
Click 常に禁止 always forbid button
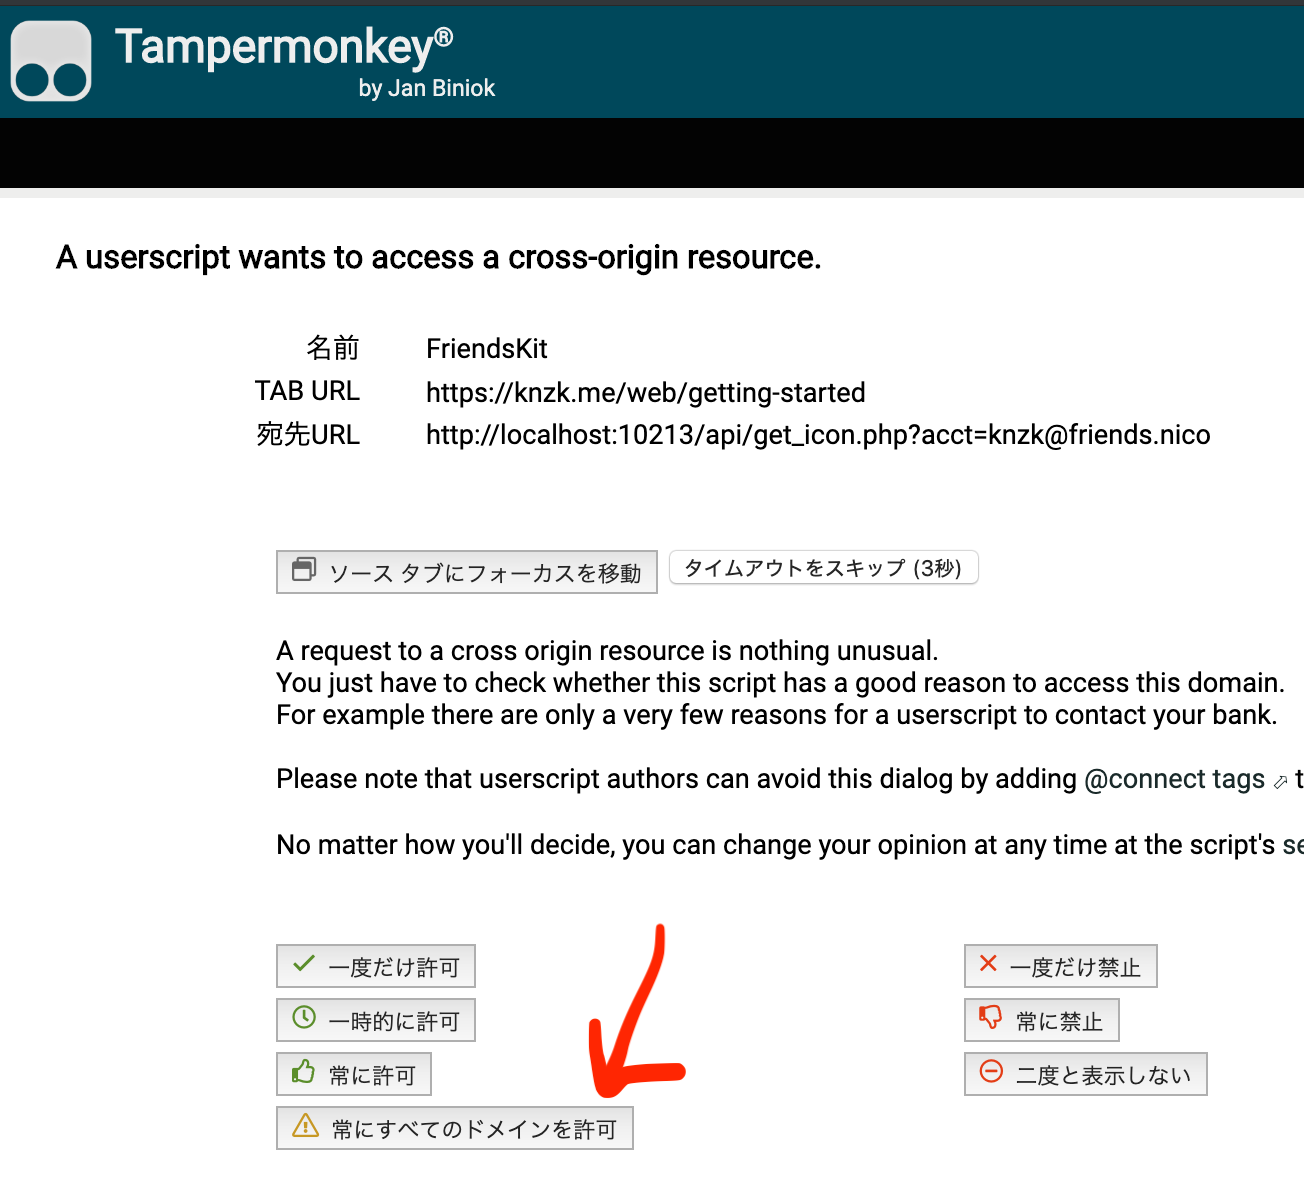pos(1042,1020)
